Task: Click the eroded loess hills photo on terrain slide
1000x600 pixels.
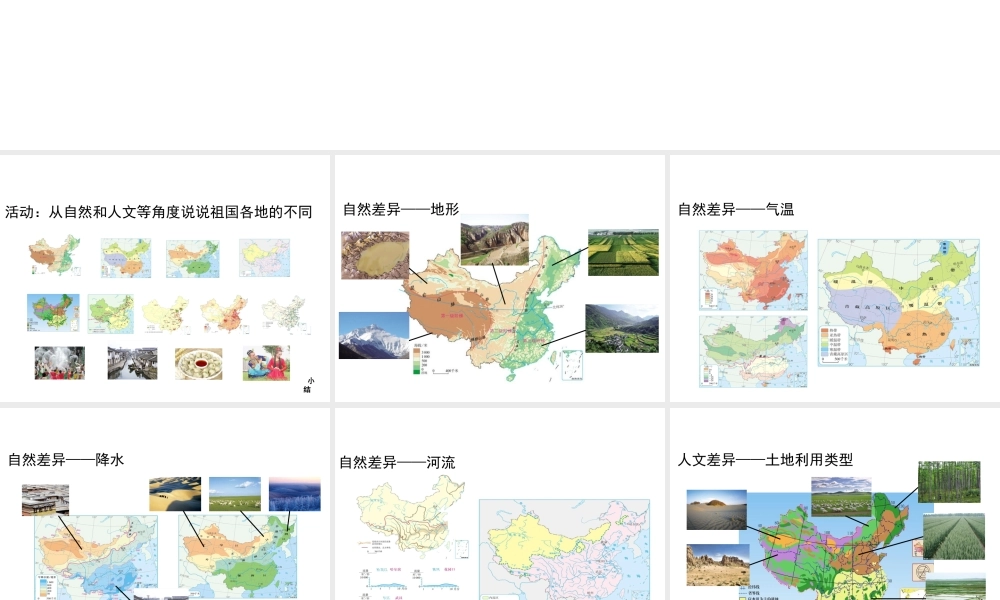Action: coord(495,239)
